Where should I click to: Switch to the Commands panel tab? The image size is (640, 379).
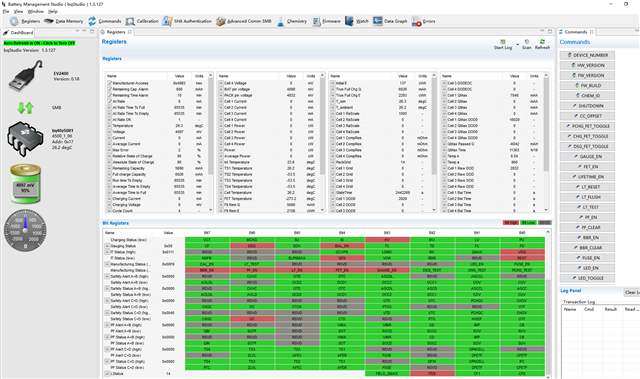tap(576, 32)
